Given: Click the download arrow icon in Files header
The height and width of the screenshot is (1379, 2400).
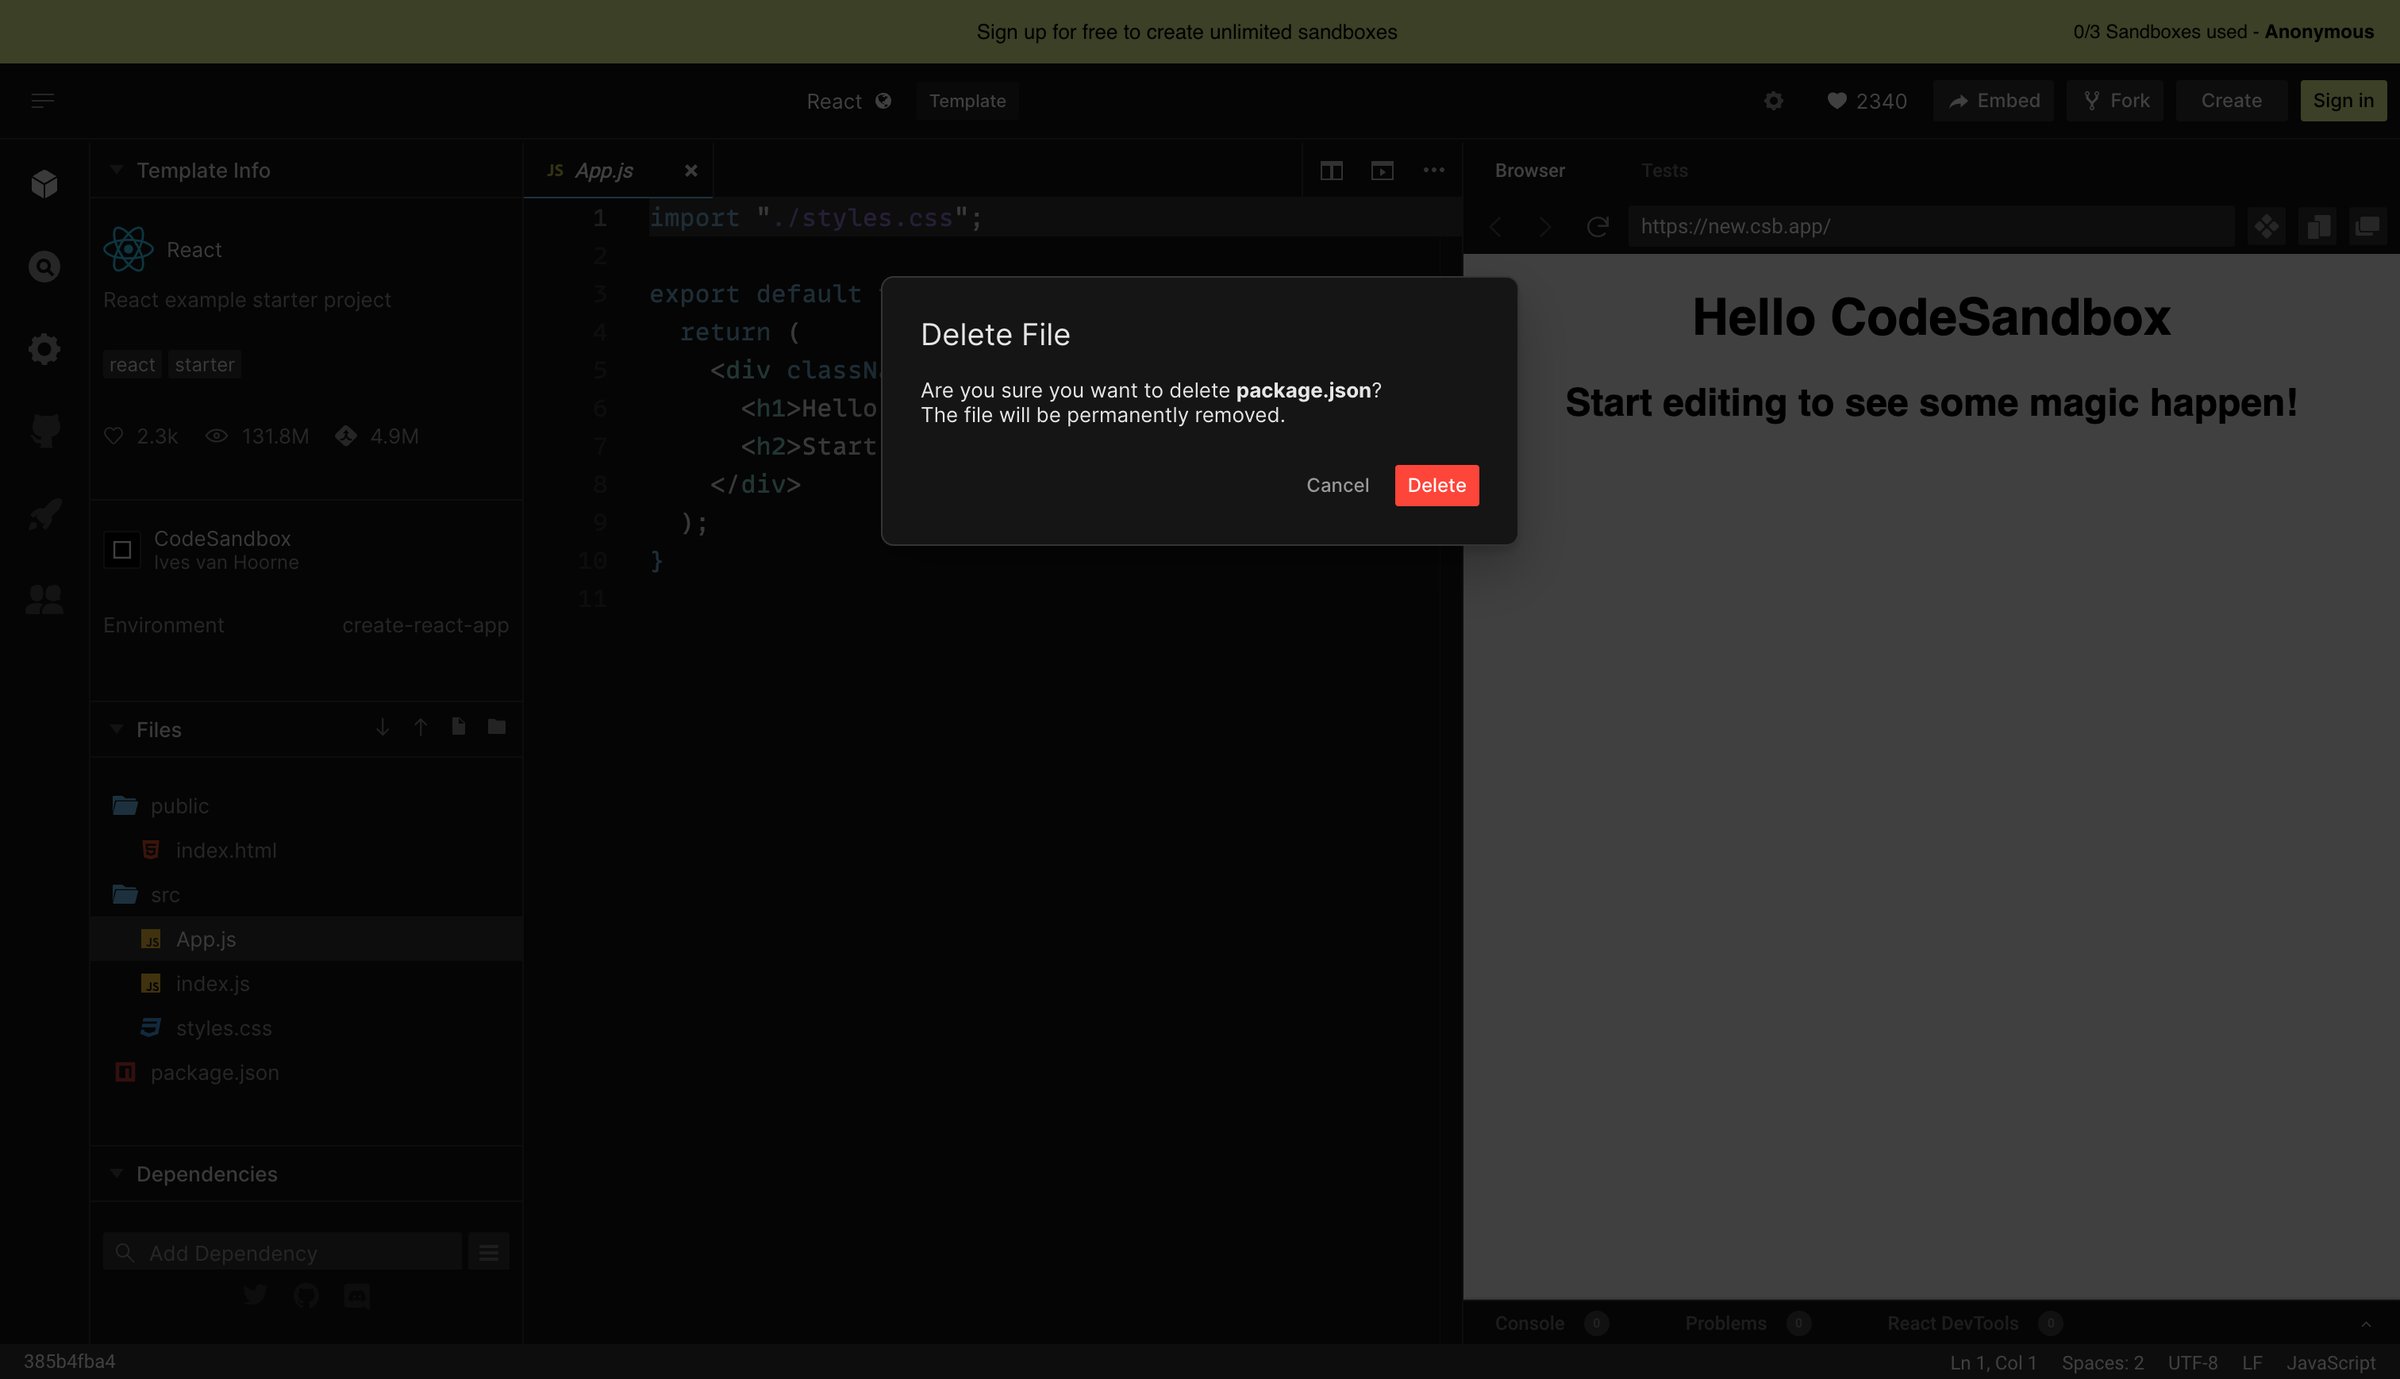Looking at the screenshot, I should pos(382,727).
